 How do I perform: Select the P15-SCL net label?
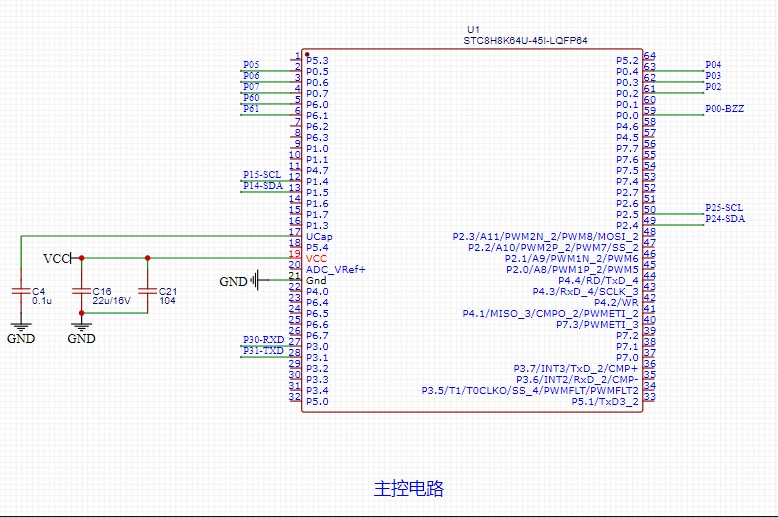(261, 175)
